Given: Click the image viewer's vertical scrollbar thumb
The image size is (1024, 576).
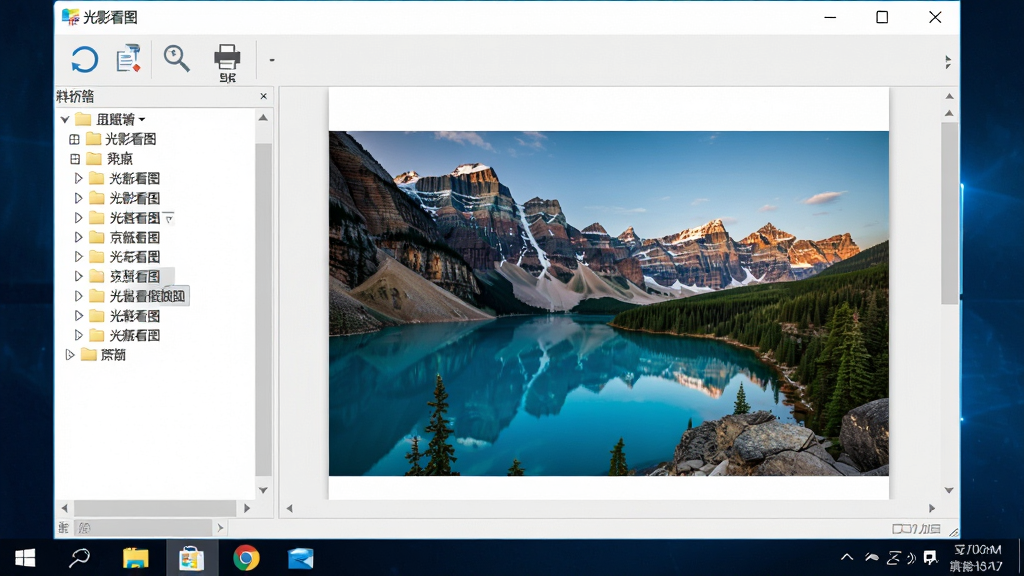Looking at the screenshot, I should [x=950, y=213].
